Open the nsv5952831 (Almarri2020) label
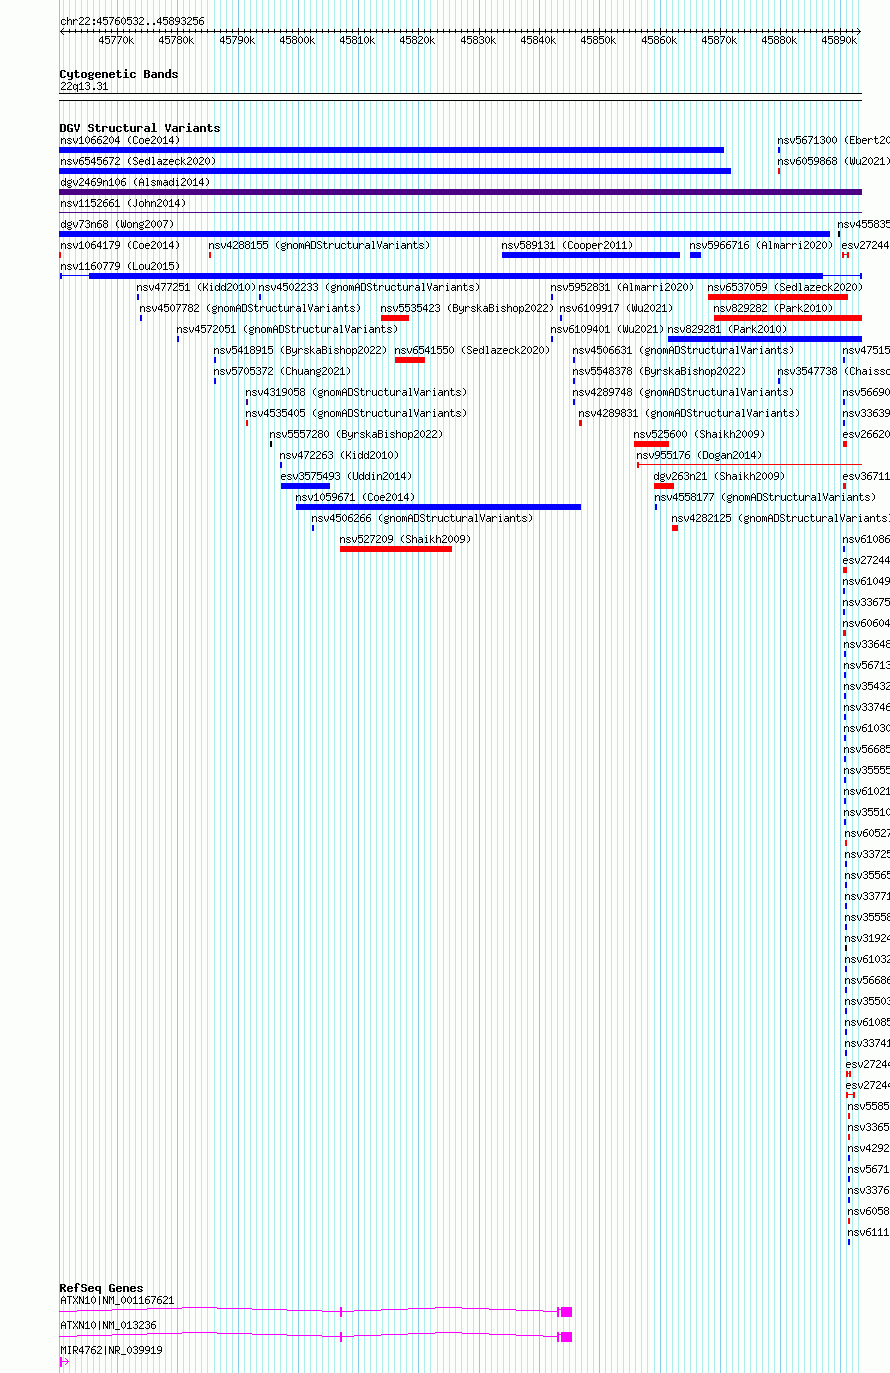 pos(622,287)
